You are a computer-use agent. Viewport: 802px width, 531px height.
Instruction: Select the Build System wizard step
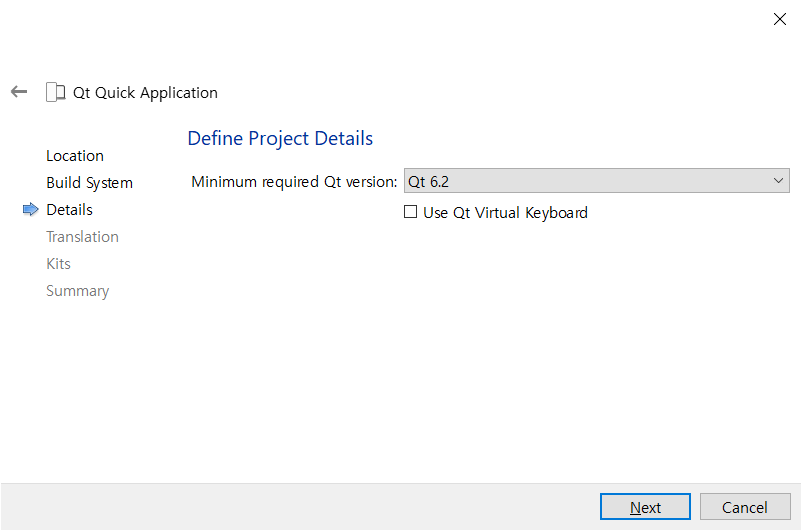[90, 183]
